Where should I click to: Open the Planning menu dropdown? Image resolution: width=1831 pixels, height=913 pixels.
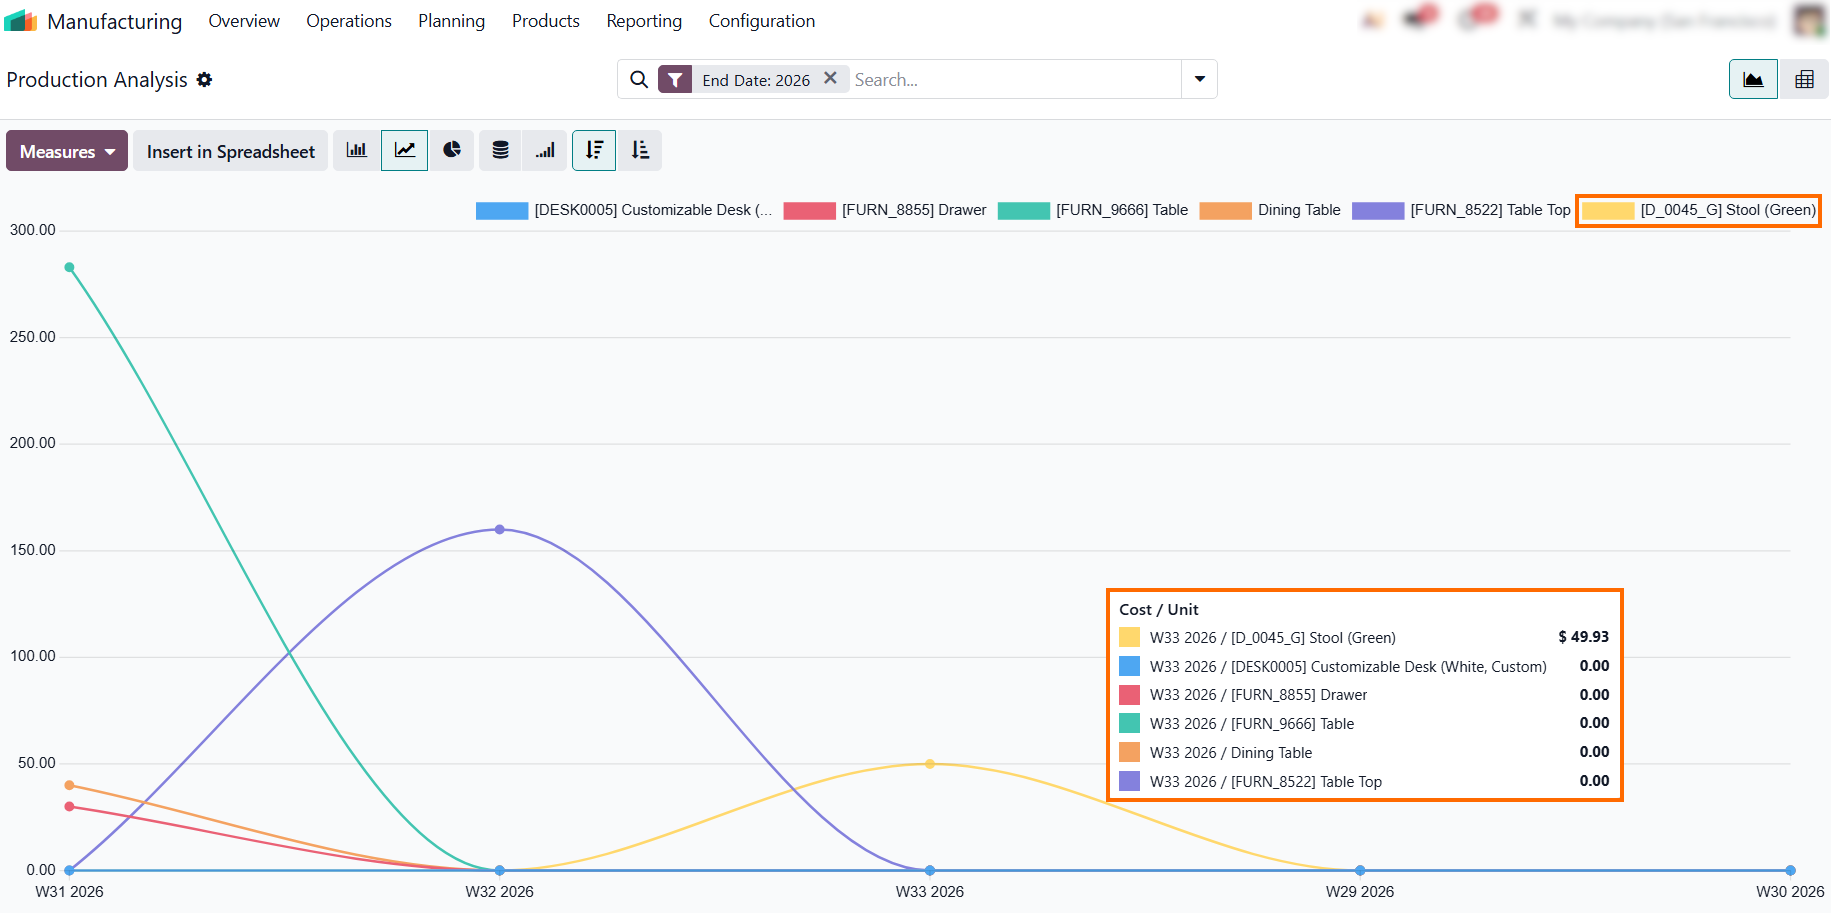tap(451, 21)
